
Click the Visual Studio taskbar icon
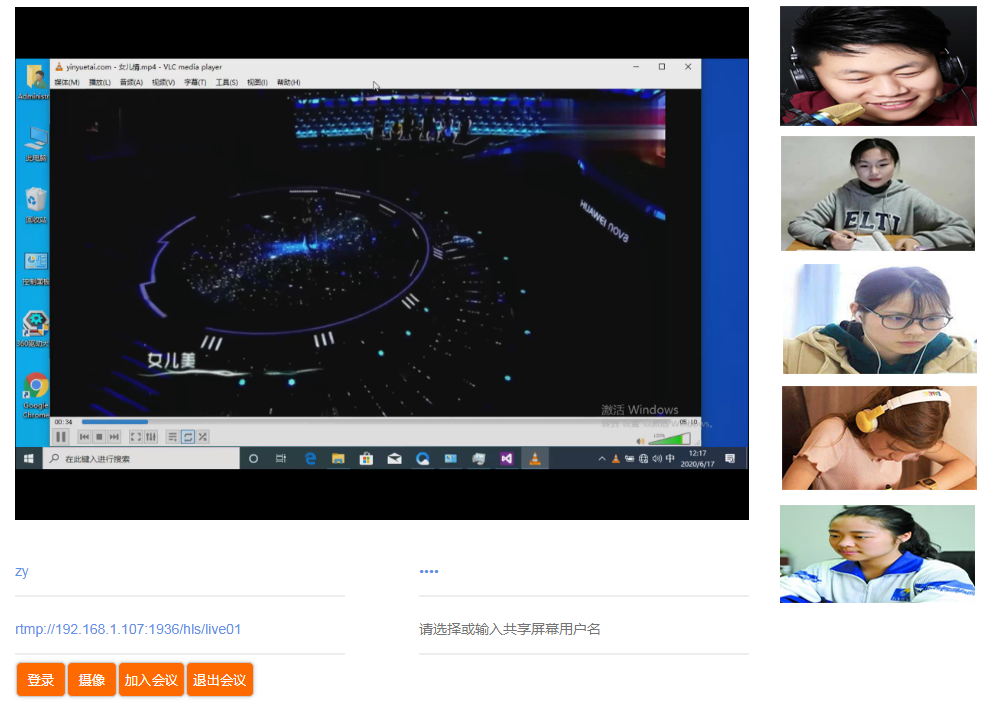506,459
